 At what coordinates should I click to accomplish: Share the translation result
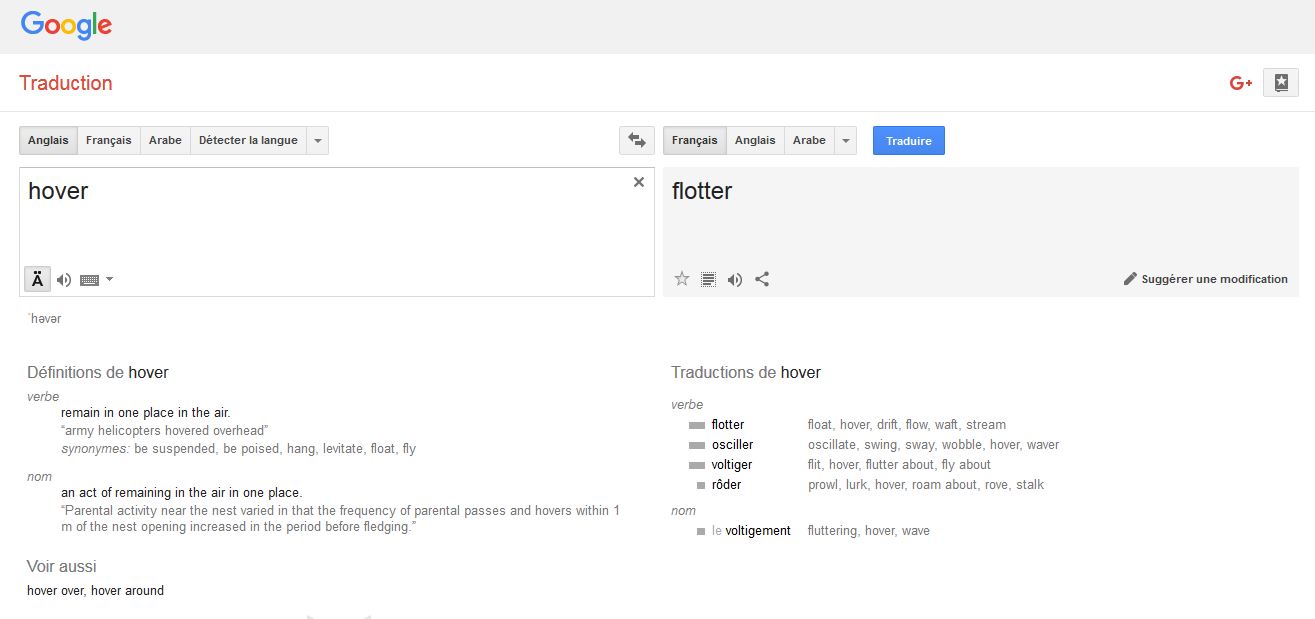[762, 279]
